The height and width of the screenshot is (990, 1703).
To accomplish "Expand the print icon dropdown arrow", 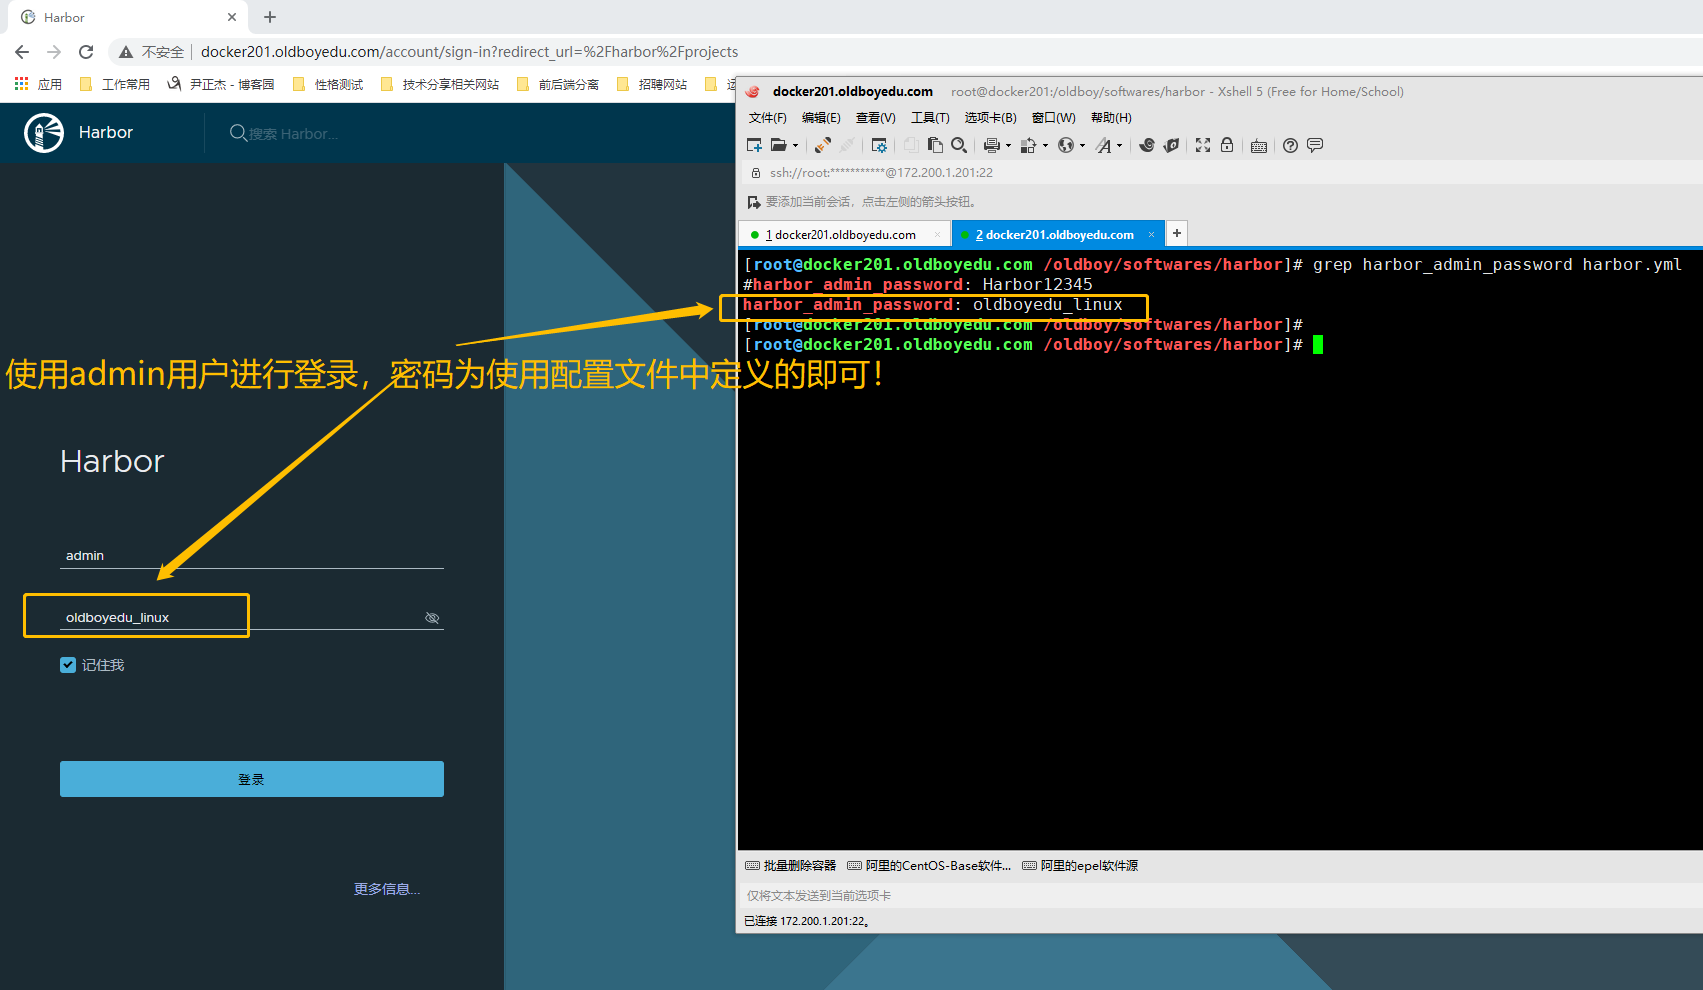I will pyautogui.click(x=1008, y=146).
